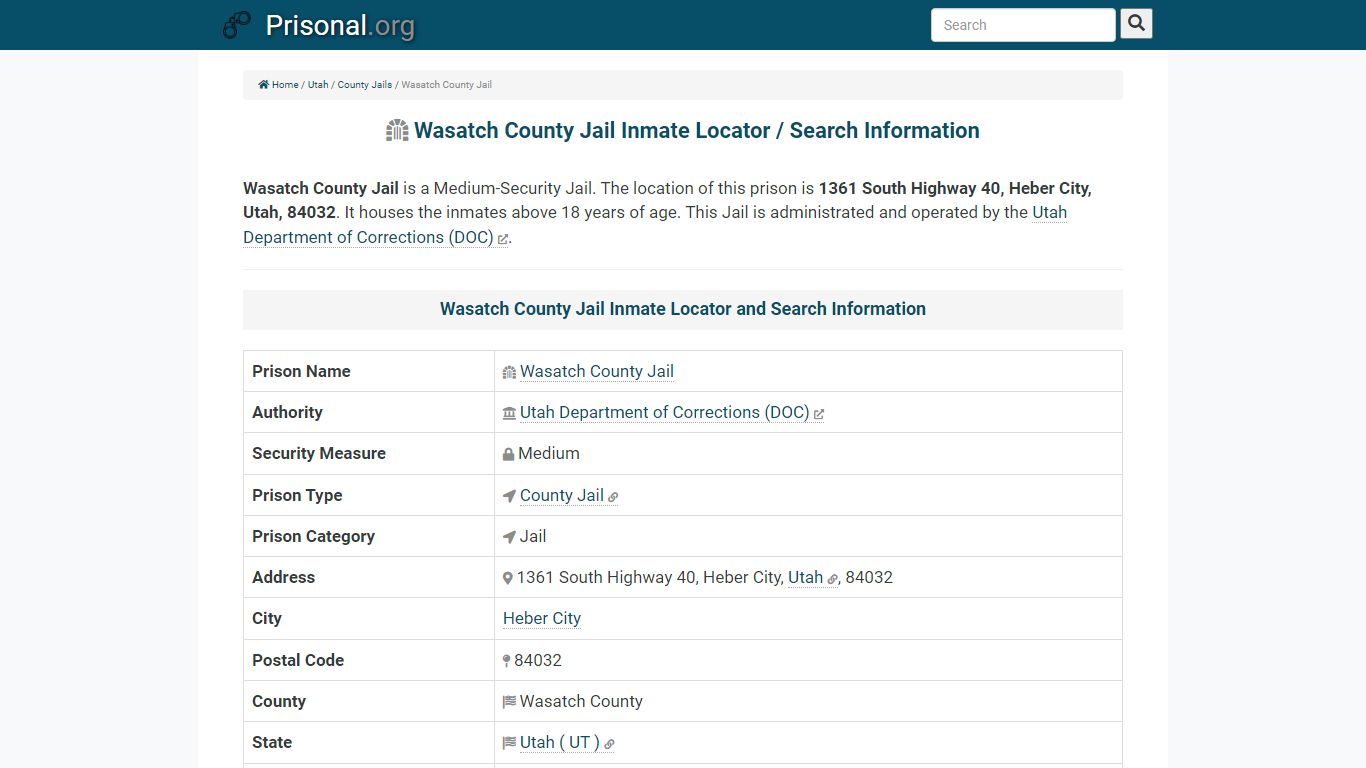Screen dimensions: 1366x768
Task: Click the Address row label
Action: [283, 577]
